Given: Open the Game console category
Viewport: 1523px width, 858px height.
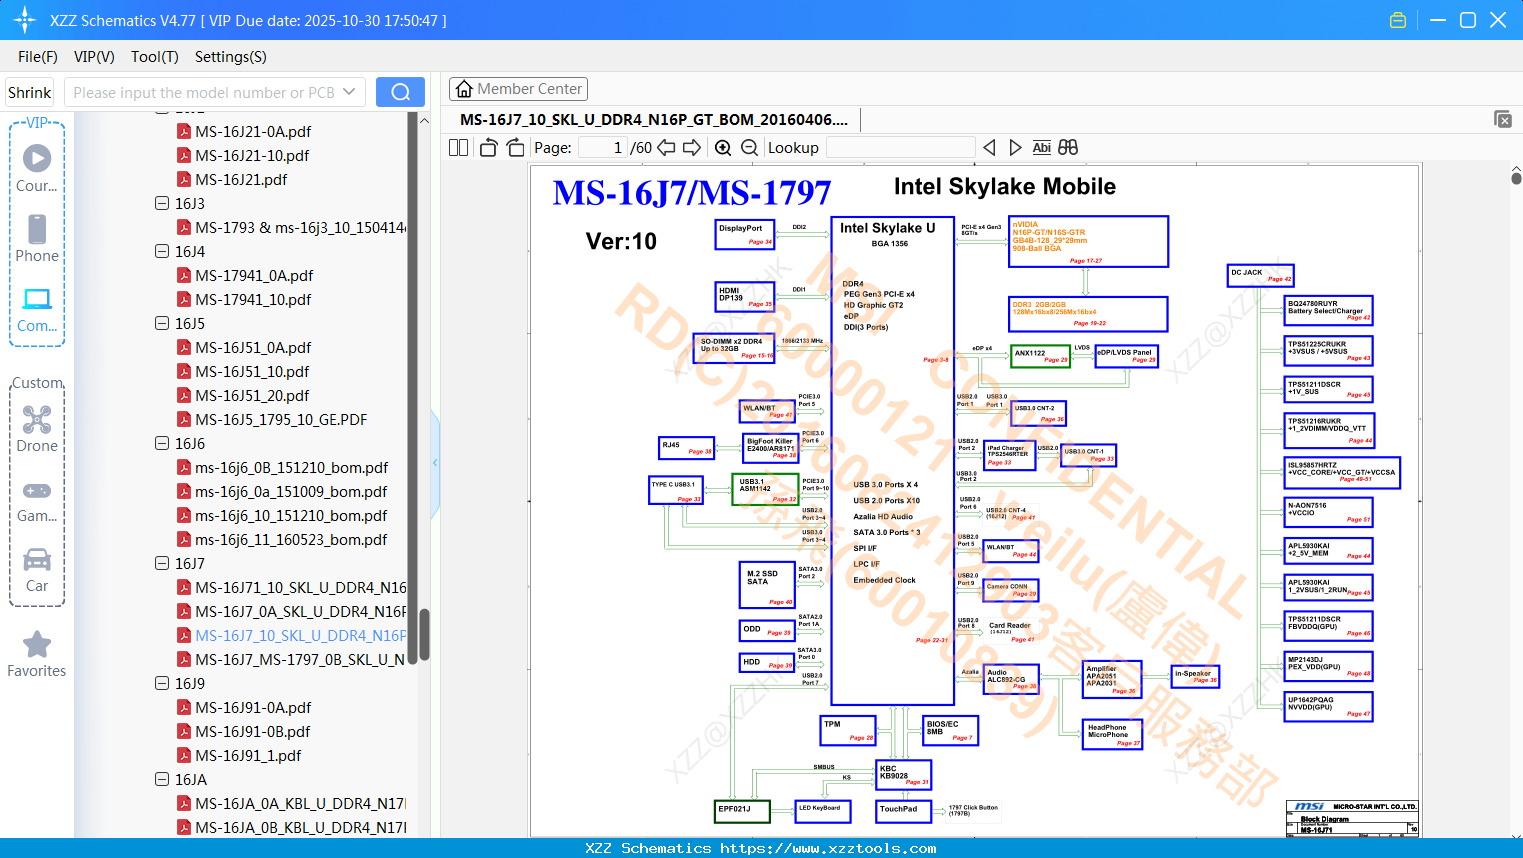Looking at the screenshot, I should (37, 500).
